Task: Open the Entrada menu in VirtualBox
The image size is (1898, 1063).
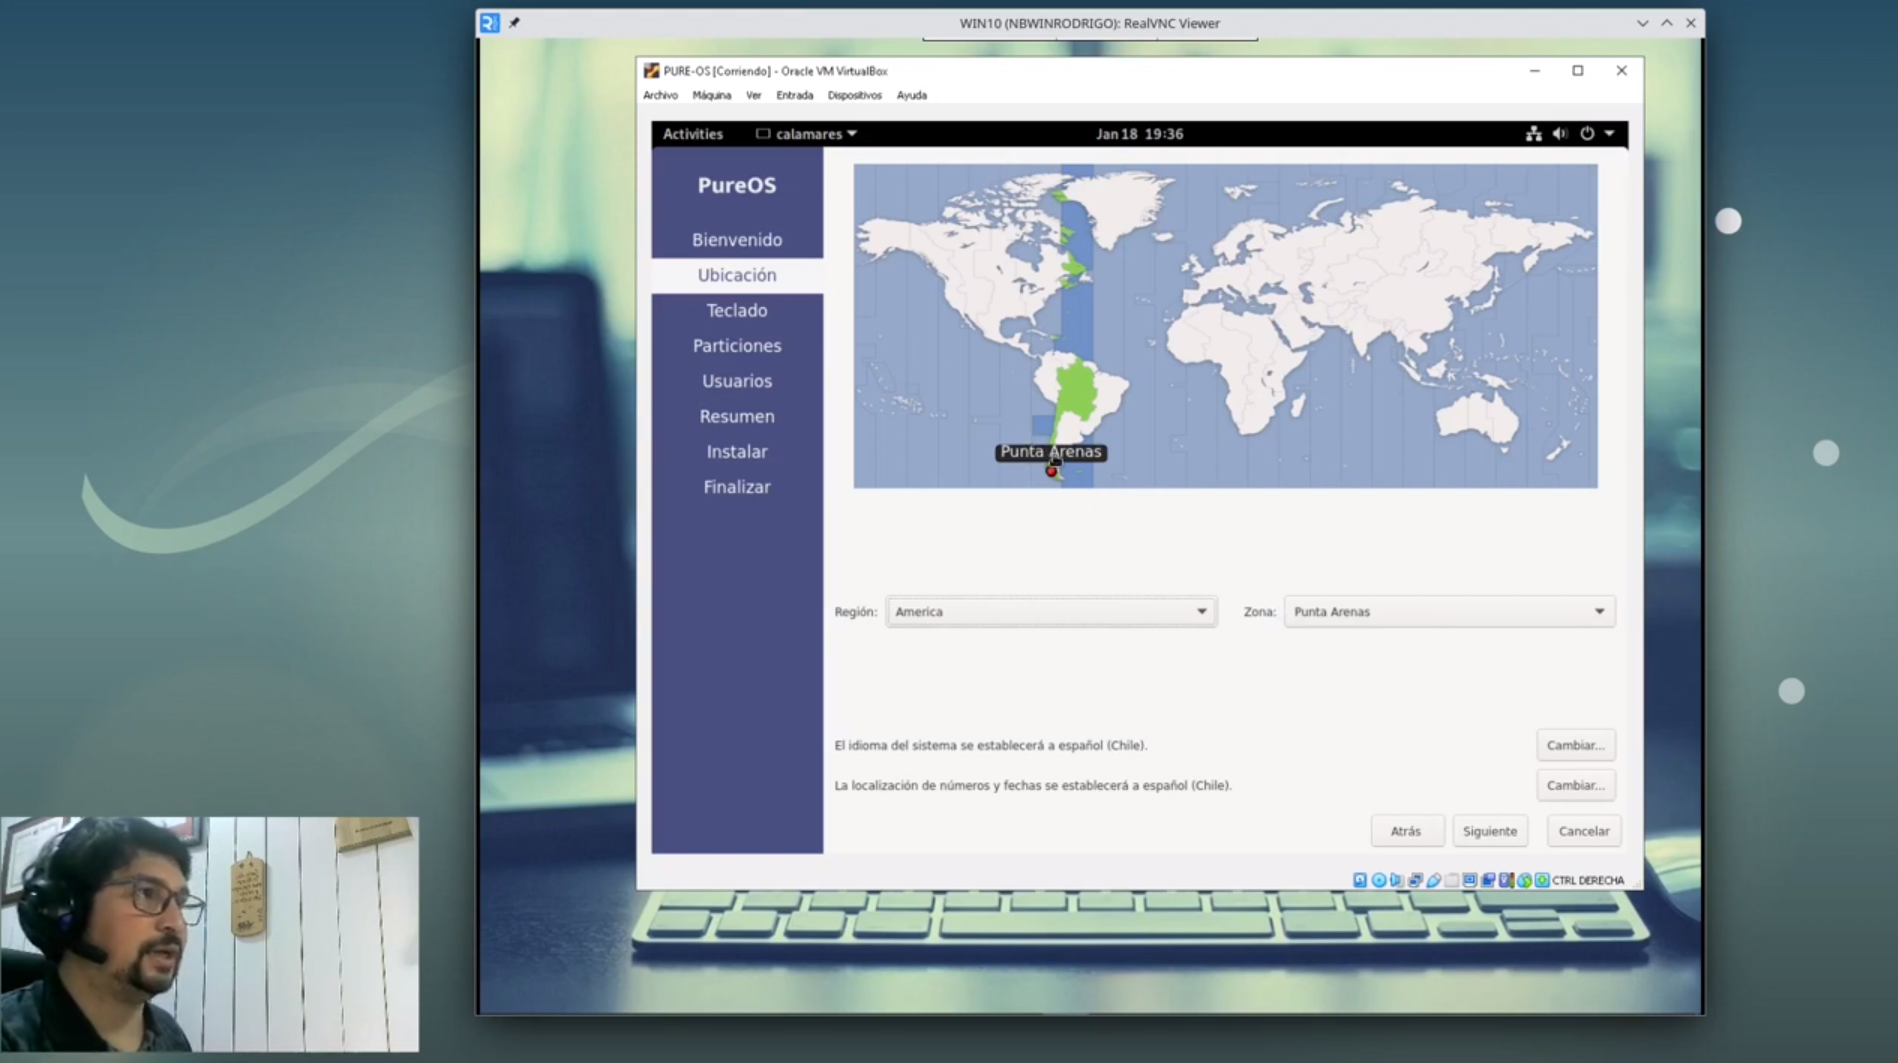Action: tap(794, 95)
